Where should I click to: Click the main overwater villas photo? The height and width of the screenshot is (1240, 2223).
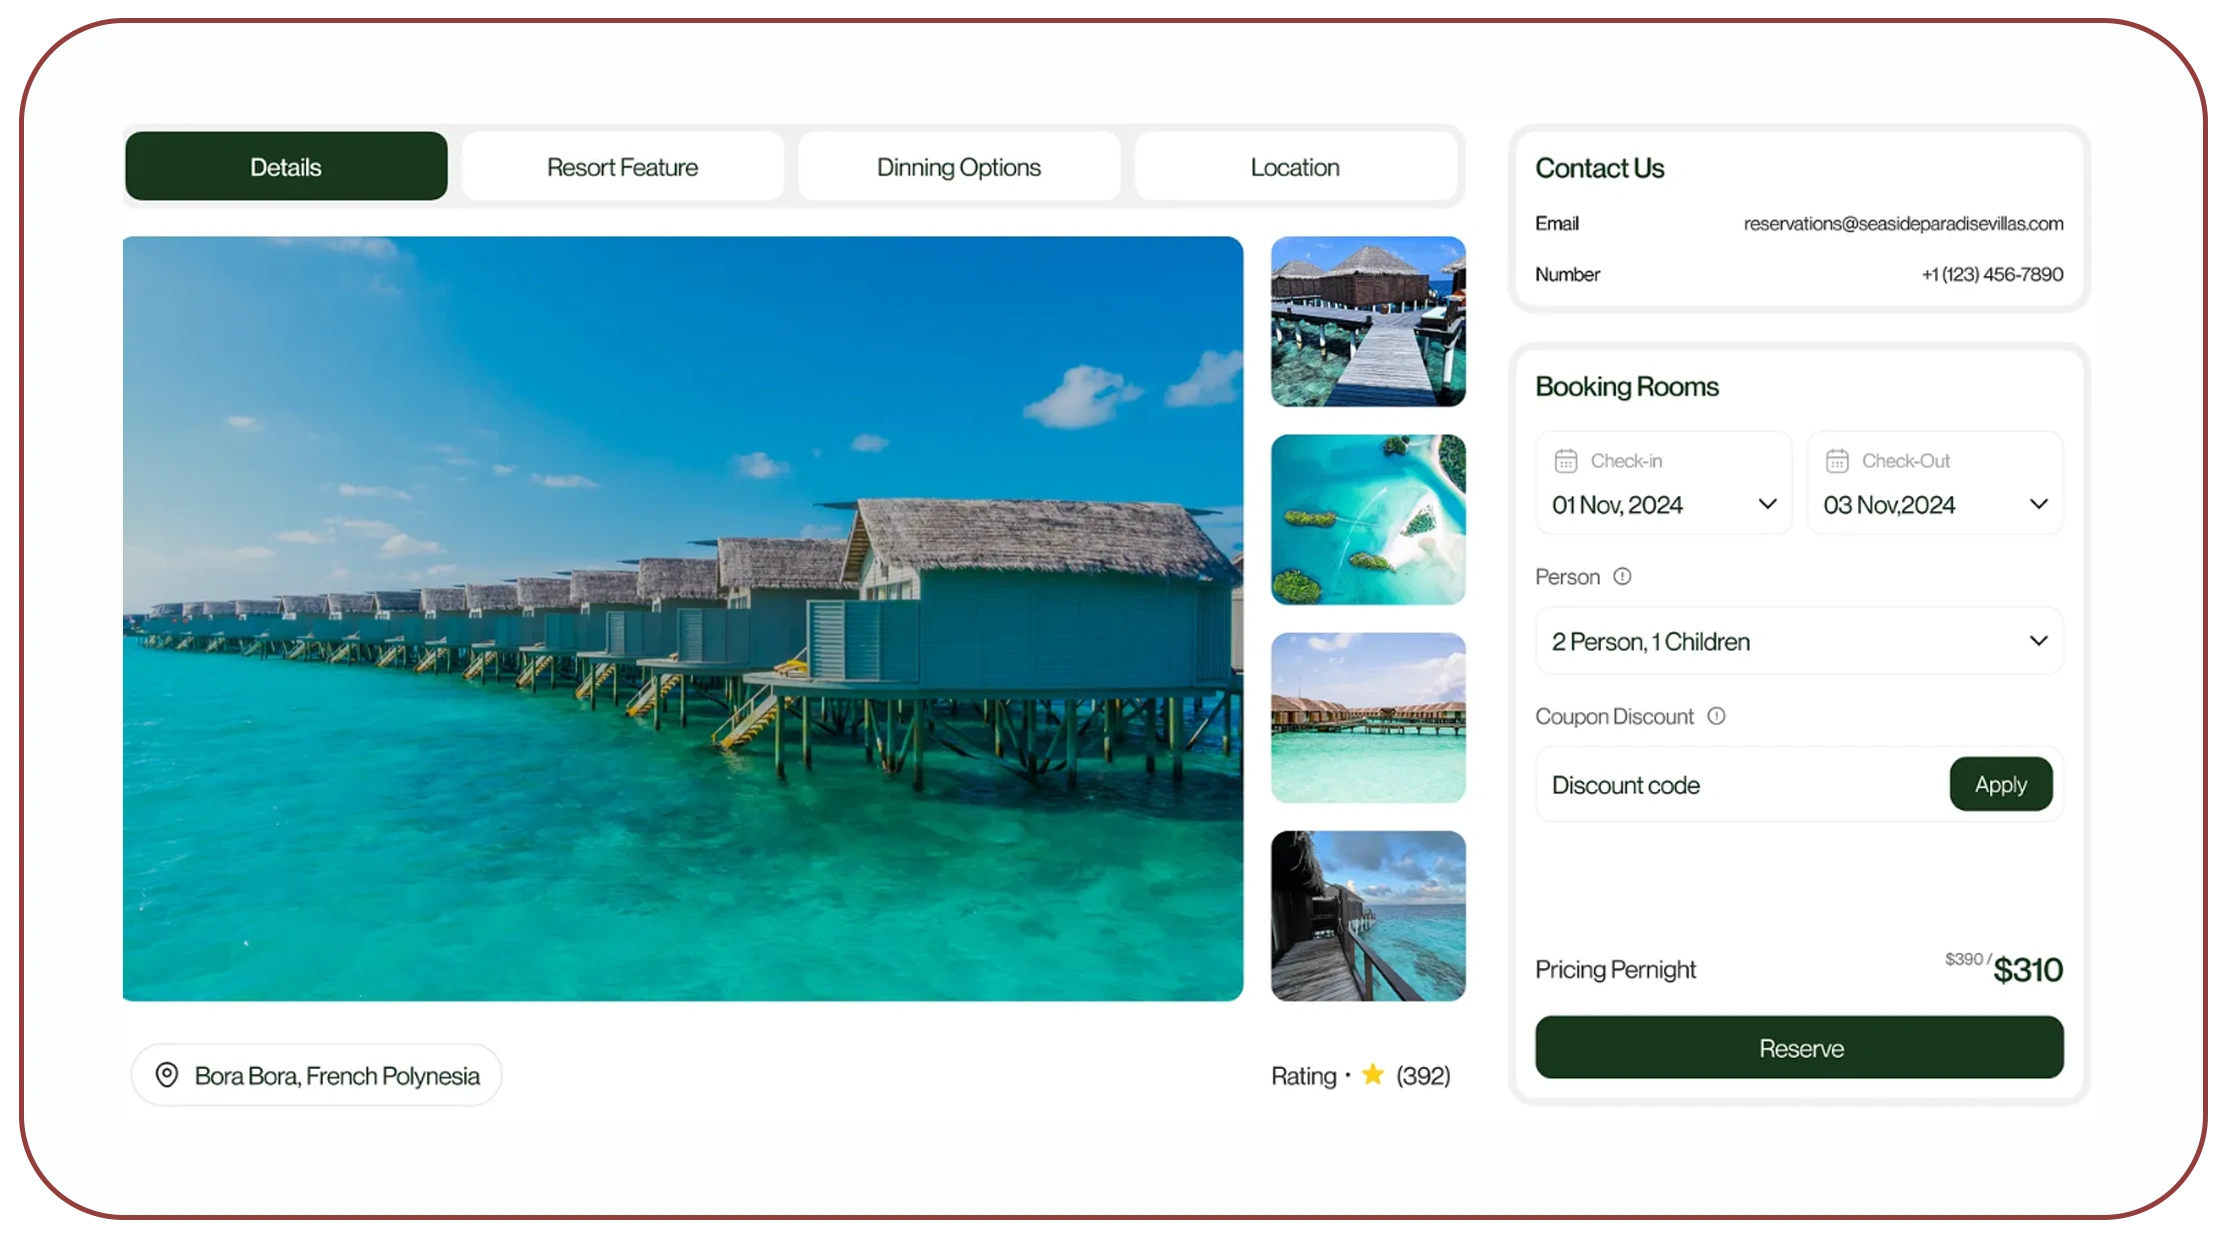coord(683,619)
